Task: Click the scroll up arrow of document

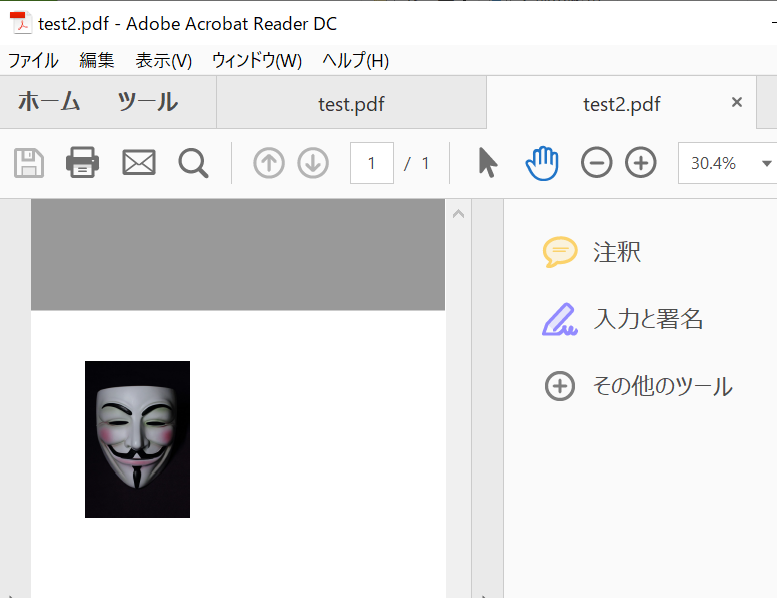Action: point(458,214)
